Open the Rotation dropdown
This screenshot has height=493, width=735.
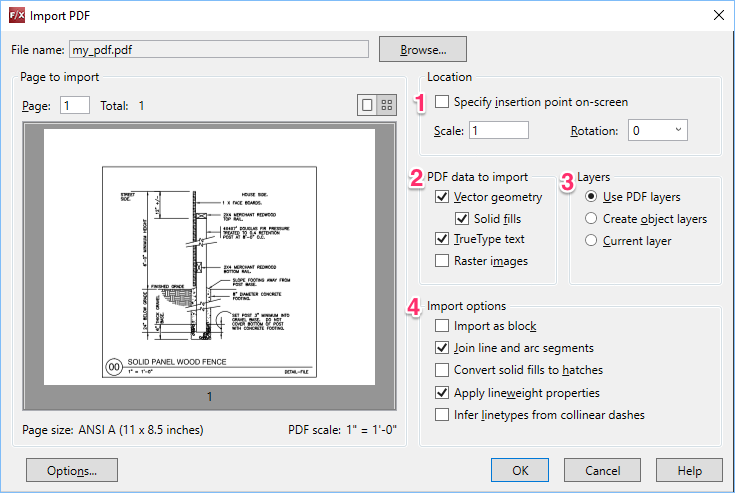(x=658, y=130)
